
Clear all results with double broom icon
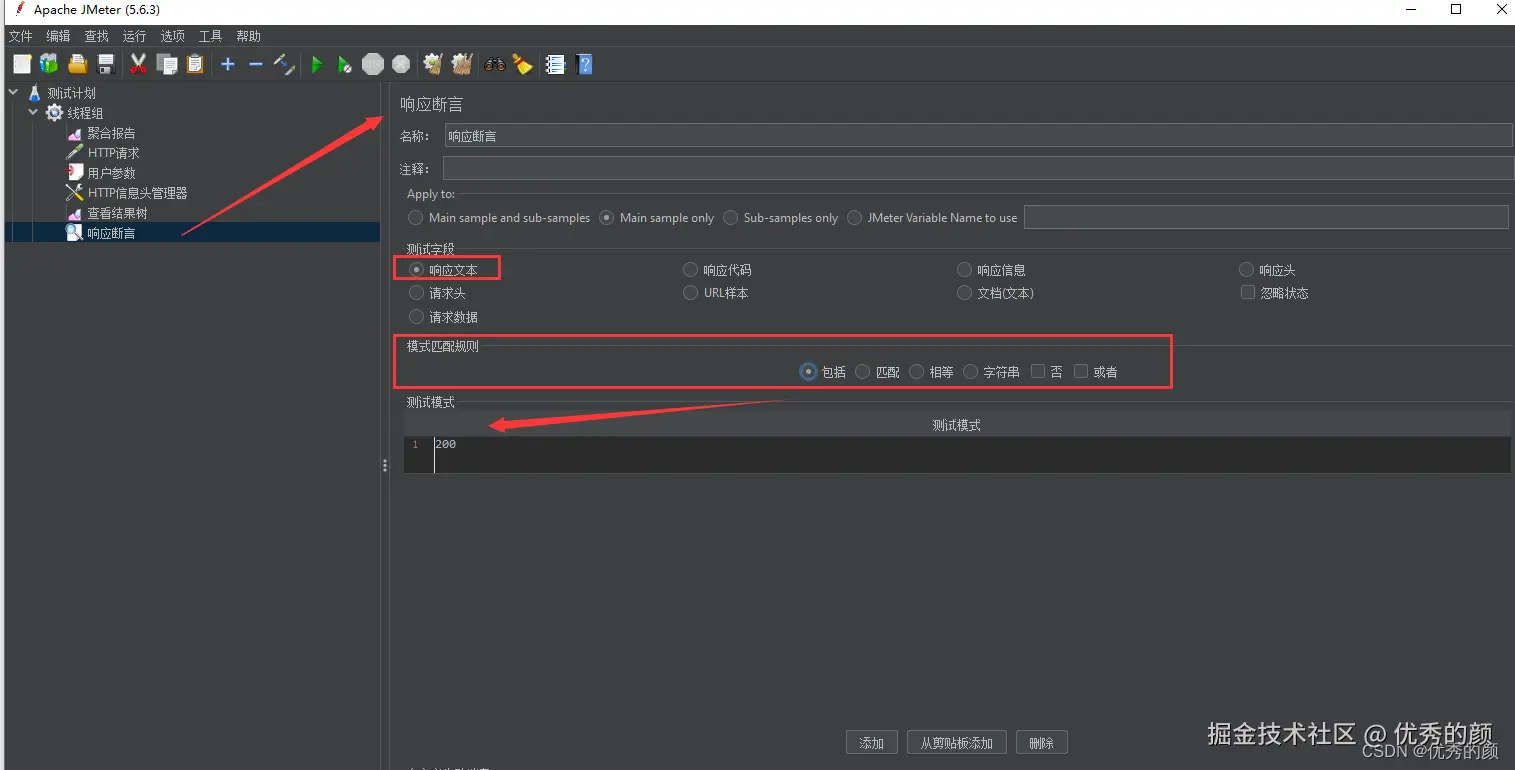(x=461, y=64)
